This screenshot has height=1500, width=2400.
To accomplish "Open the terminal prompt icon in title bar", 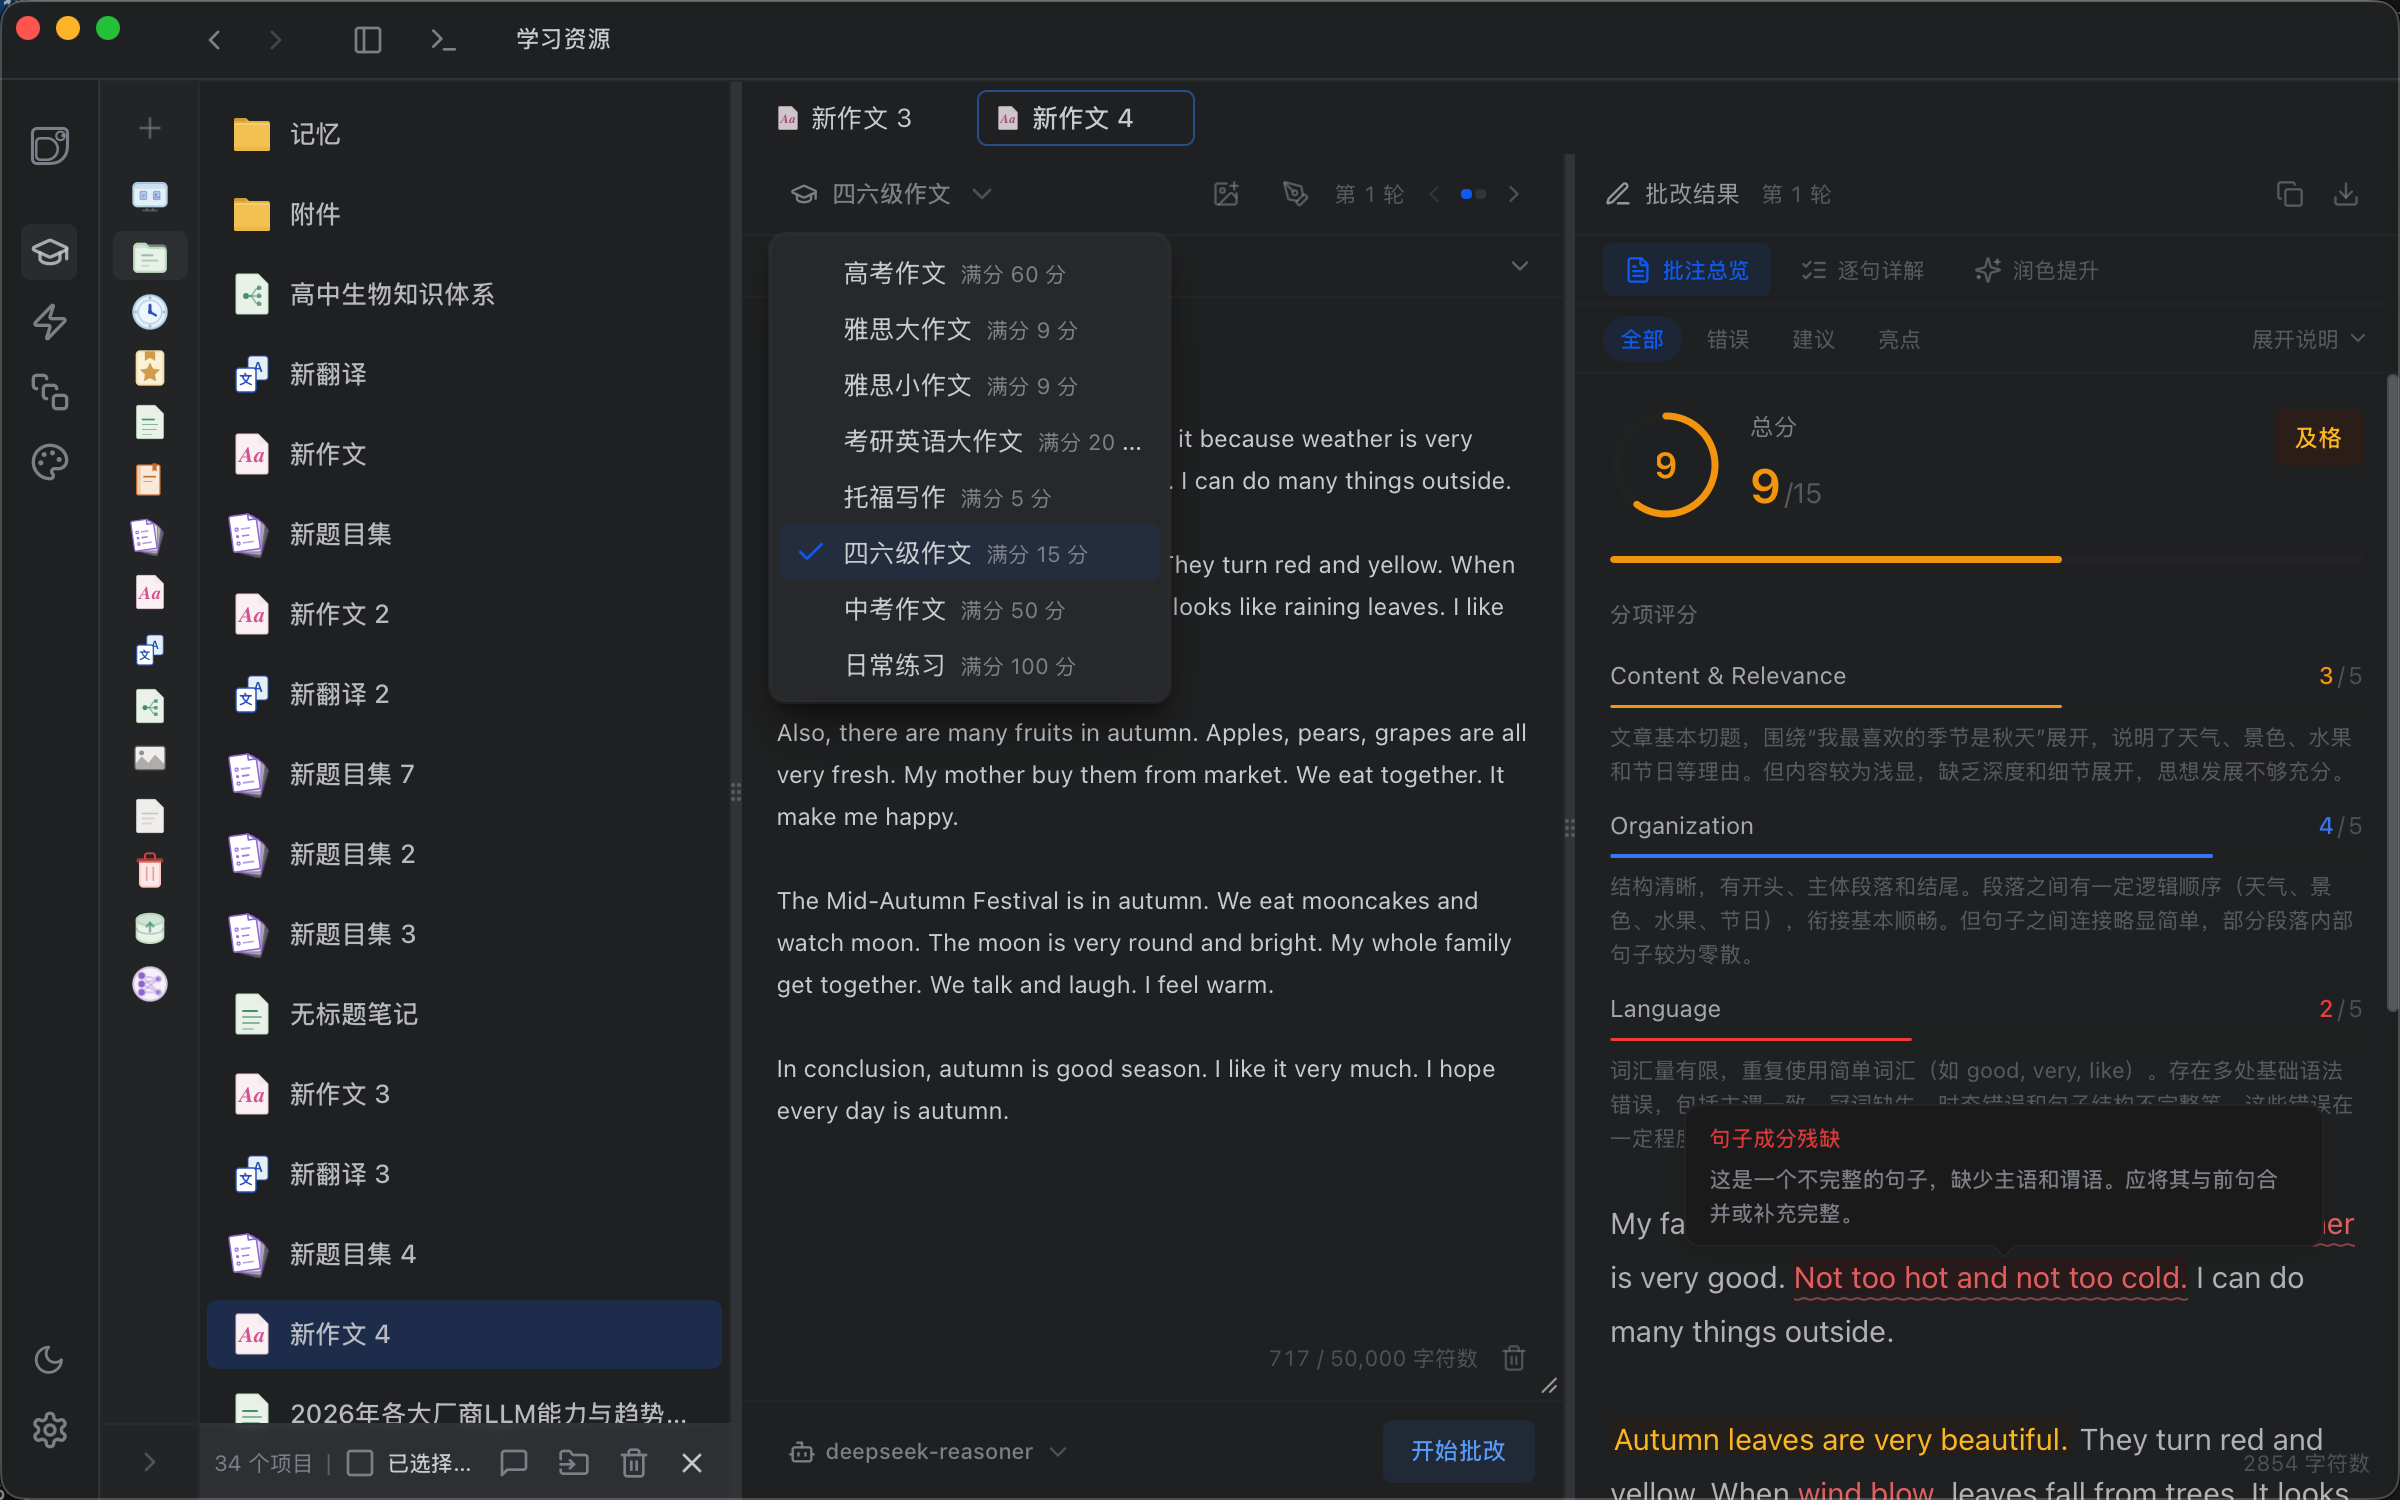I will pyautogui.click(x=442, y=40).
